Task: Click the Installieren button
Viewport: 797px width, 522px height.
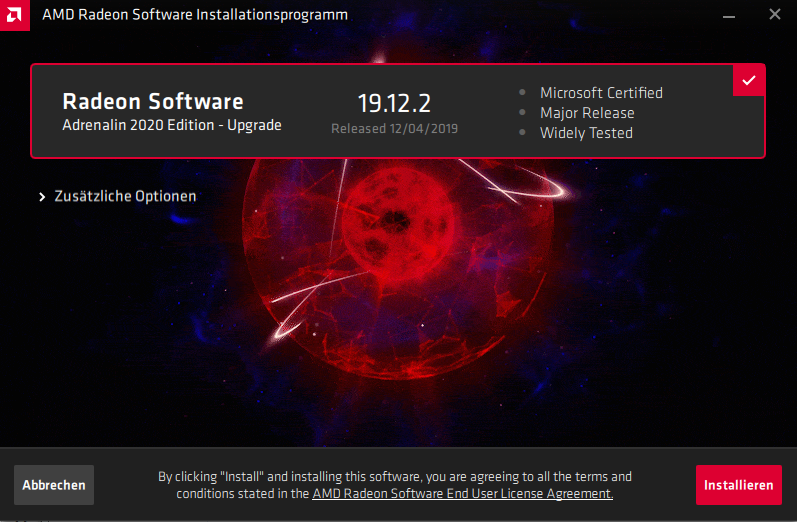Action: (x=739, y=485)
